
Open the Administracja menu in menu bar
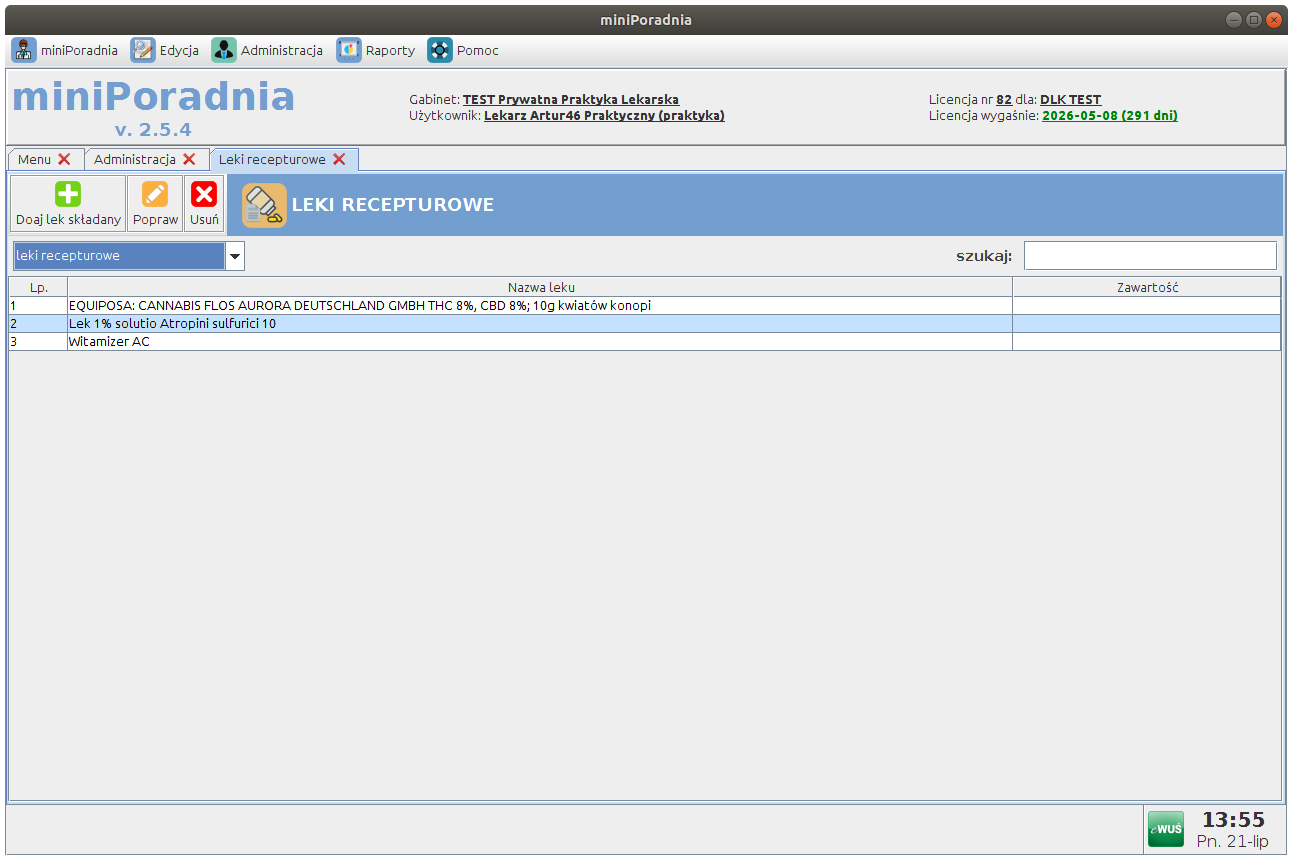267,50
